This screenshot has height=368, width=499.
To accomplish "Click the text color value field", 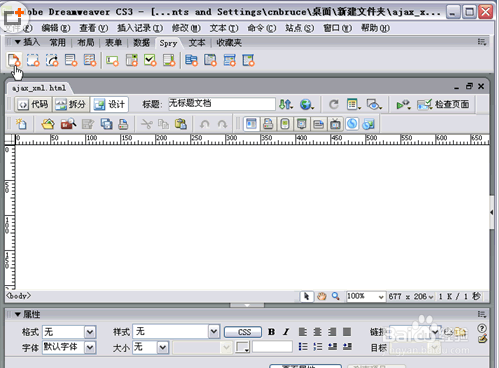I will 272,347.
